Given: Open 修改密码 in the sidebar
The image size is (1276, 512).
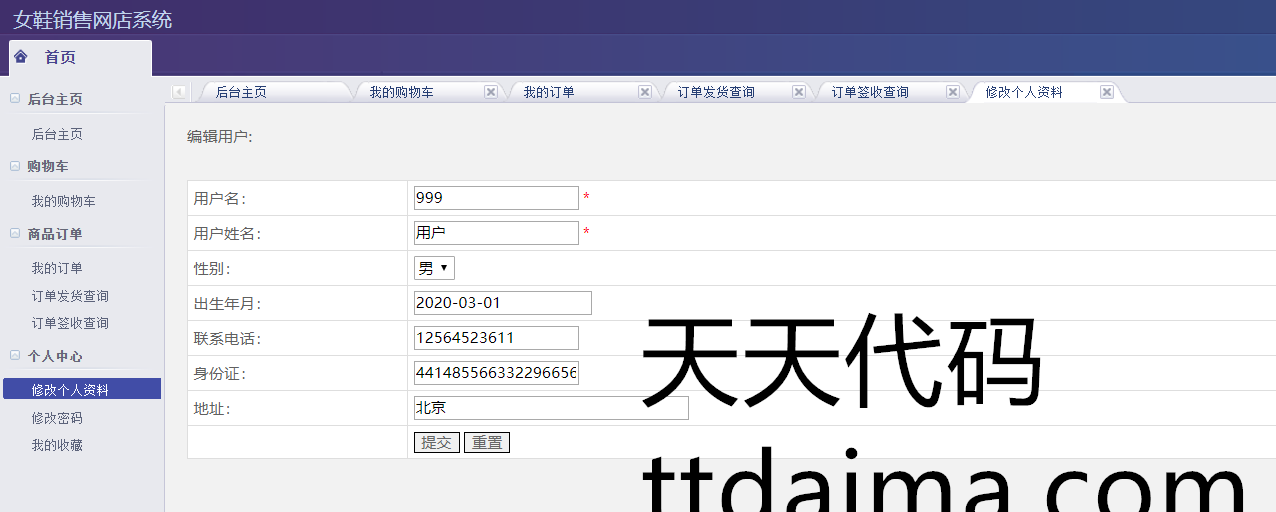Looking at the screenshot, I should pyautogui.click(x=57, y=418).
